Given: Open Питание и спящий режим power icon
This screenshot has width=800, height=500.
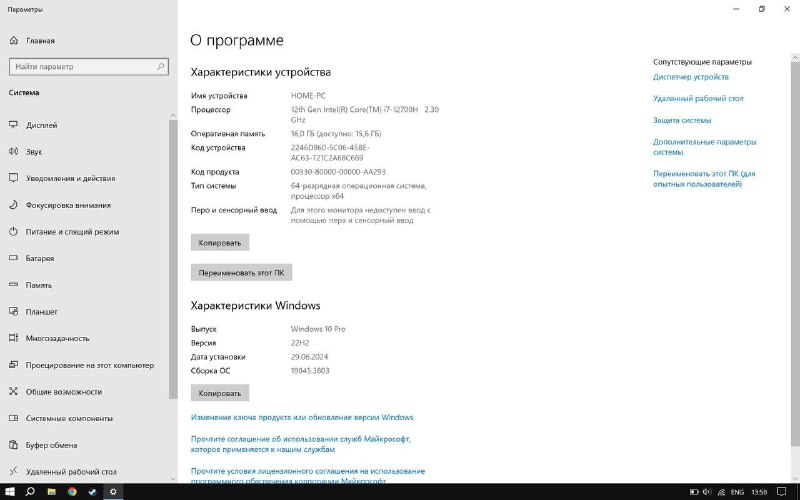Looking at the screenshot, I should (14, 232).
